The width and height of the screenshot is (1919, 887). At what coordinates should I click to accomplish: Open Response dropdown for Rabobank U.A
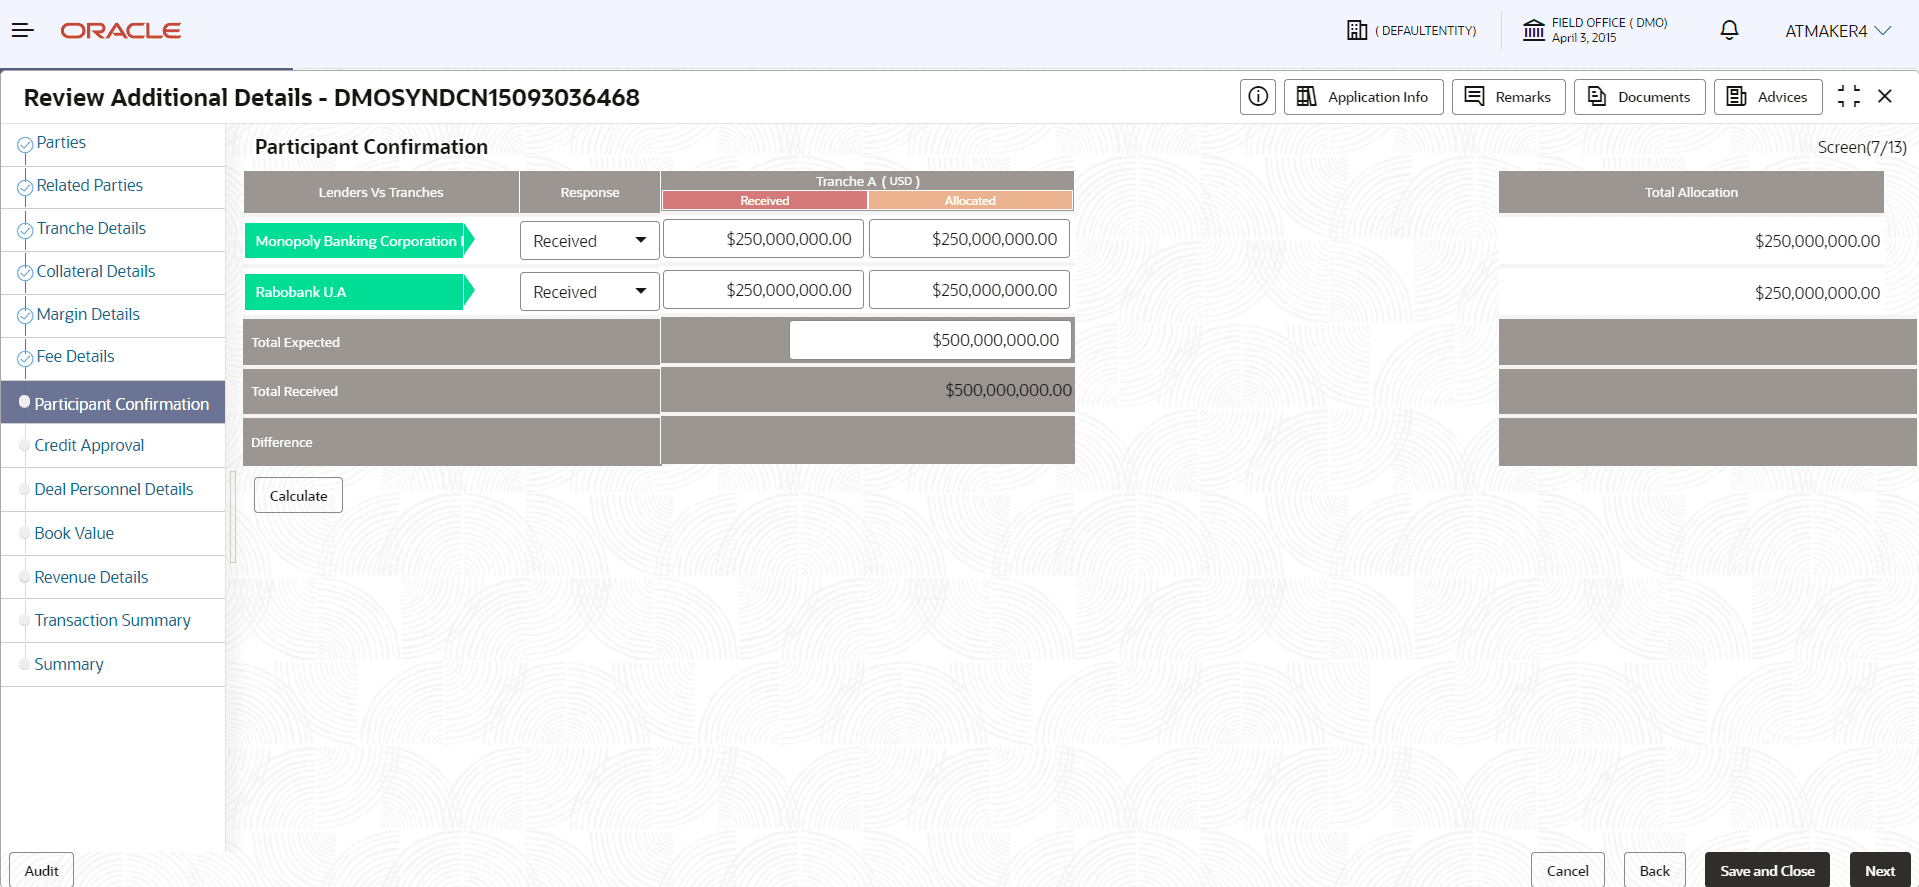(589, 291)
